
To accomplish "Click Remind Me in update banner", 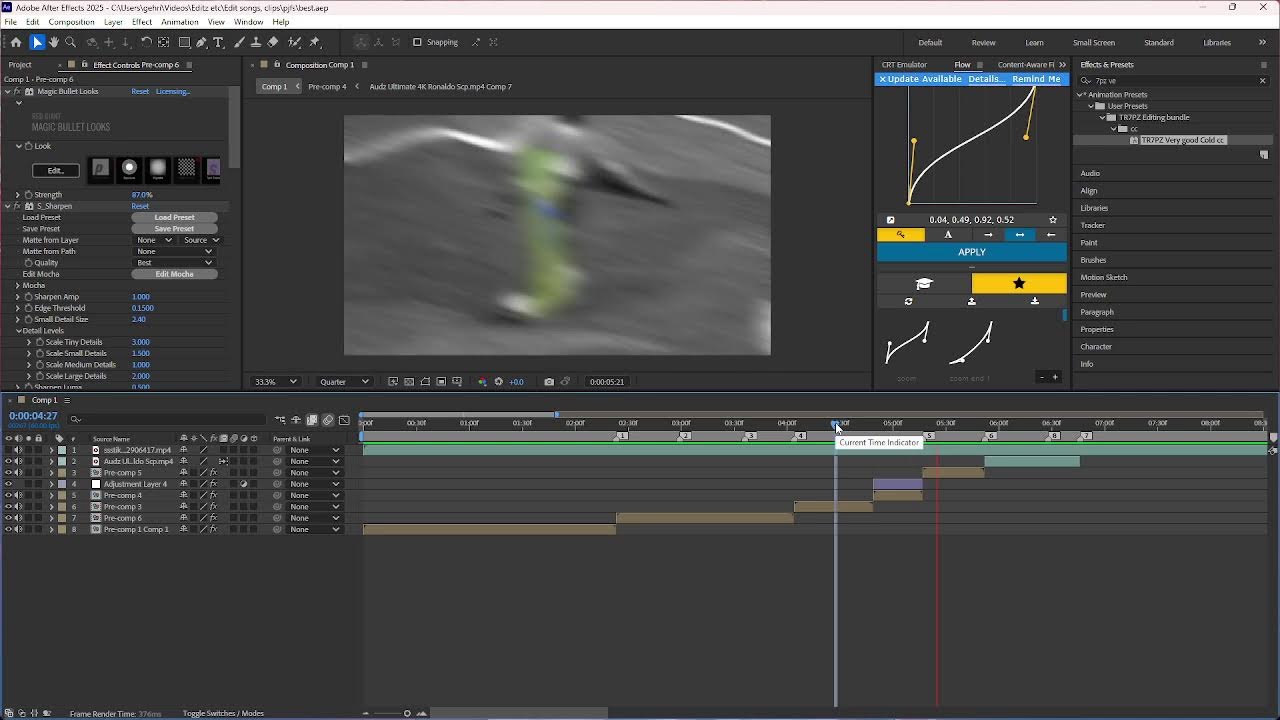I will point(1036,79).
